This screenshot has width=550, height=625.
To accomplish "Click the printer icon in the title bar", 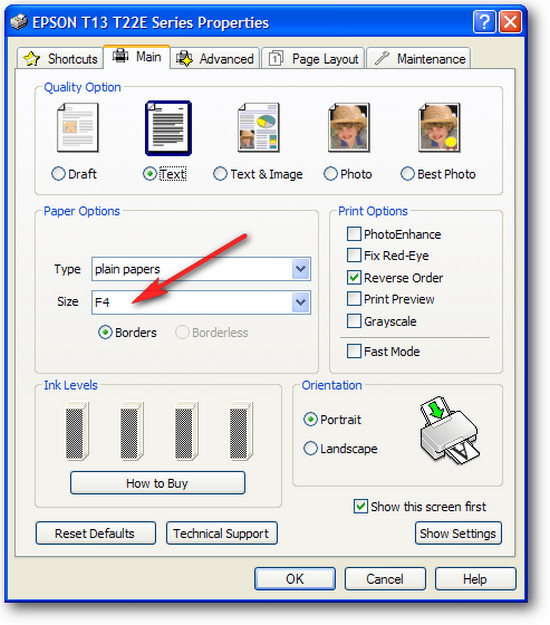I will pyautogui.click(x=19, y=22).
